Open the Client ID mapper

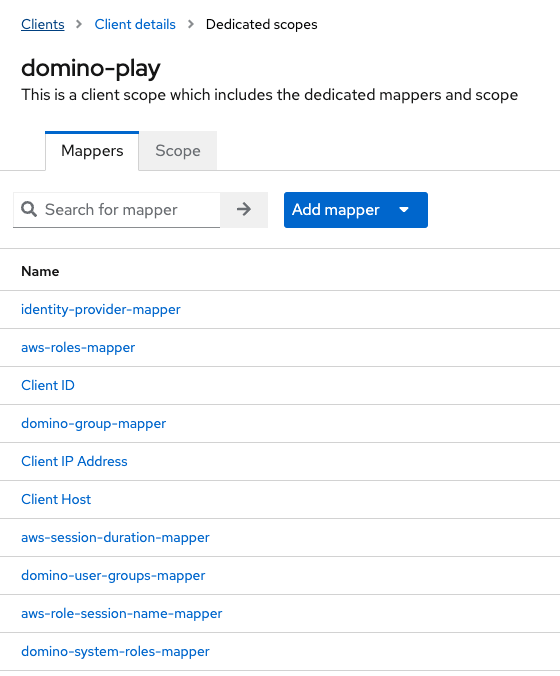[48, 385]
